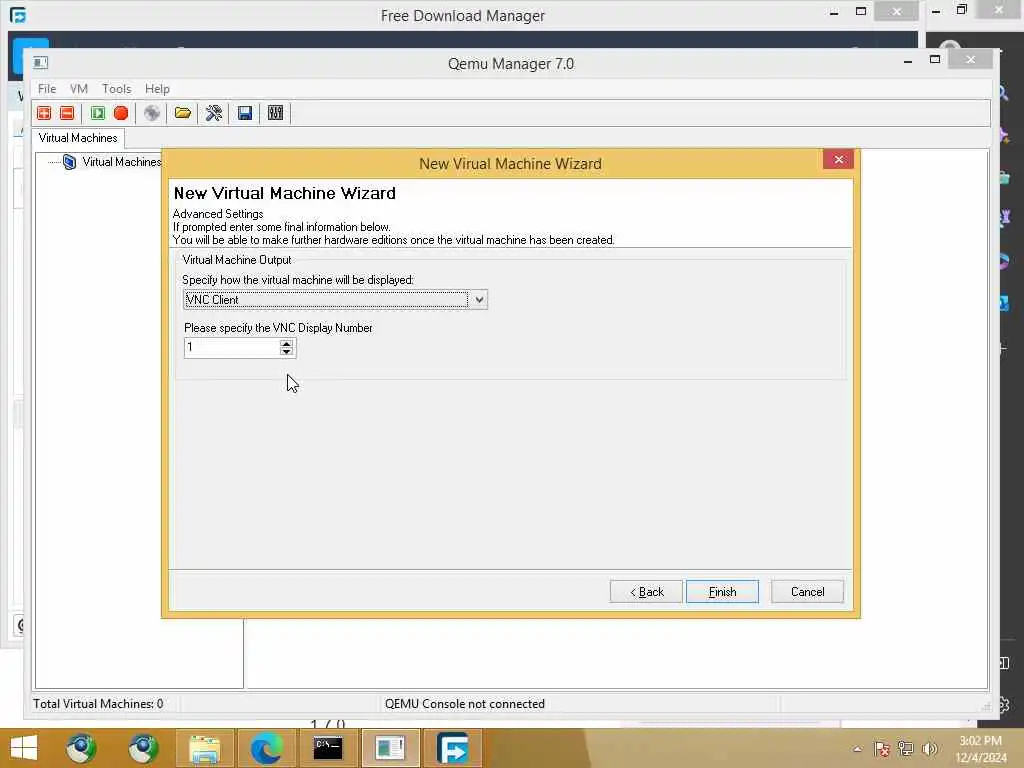Click the red plus new VM icon
This screenshot has width=1024, height=768.
coord(44,113)
